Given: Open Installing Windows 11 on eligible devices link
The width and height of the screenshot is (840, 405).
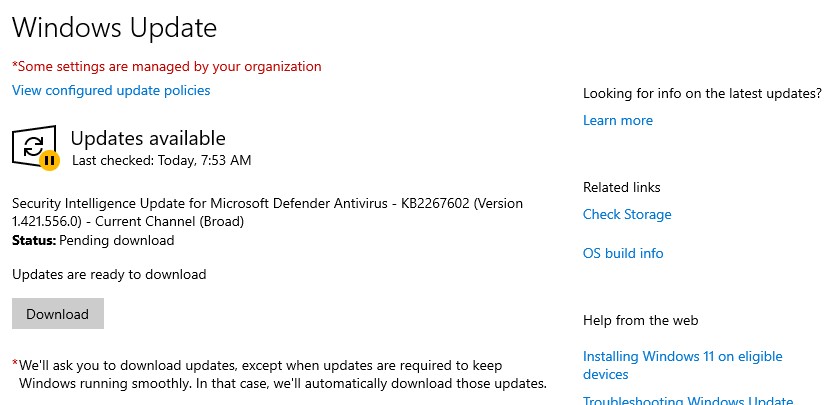Looking at the screenshot, I should [682, 365].
